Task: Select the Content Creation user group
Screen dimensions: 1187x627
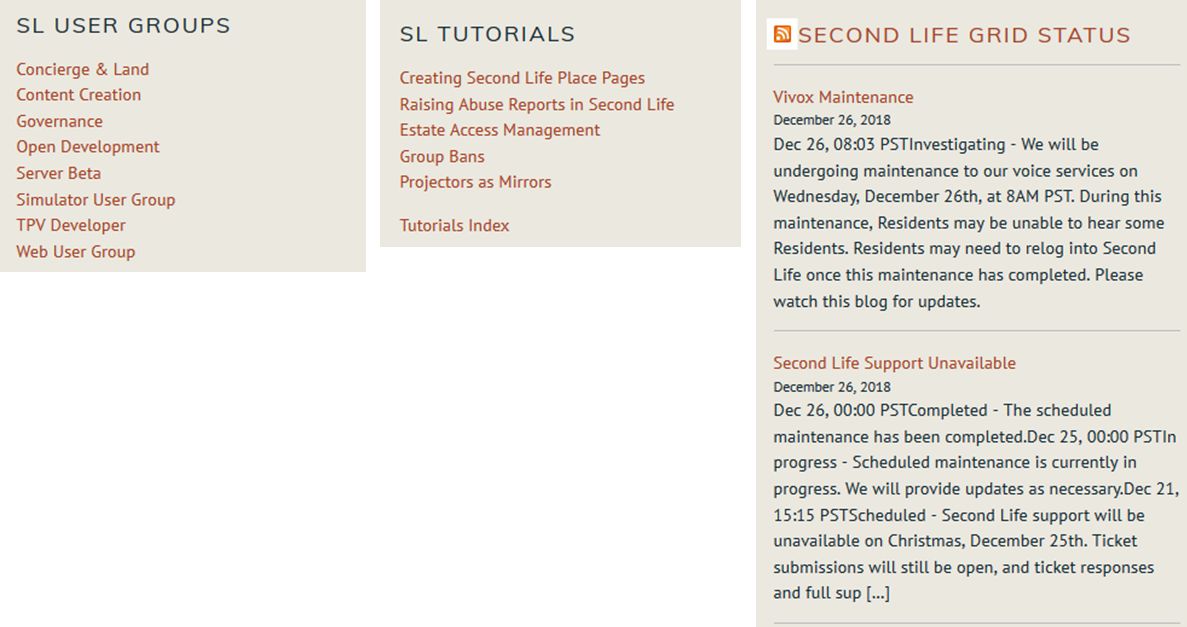Action: [x=78, y=95]
